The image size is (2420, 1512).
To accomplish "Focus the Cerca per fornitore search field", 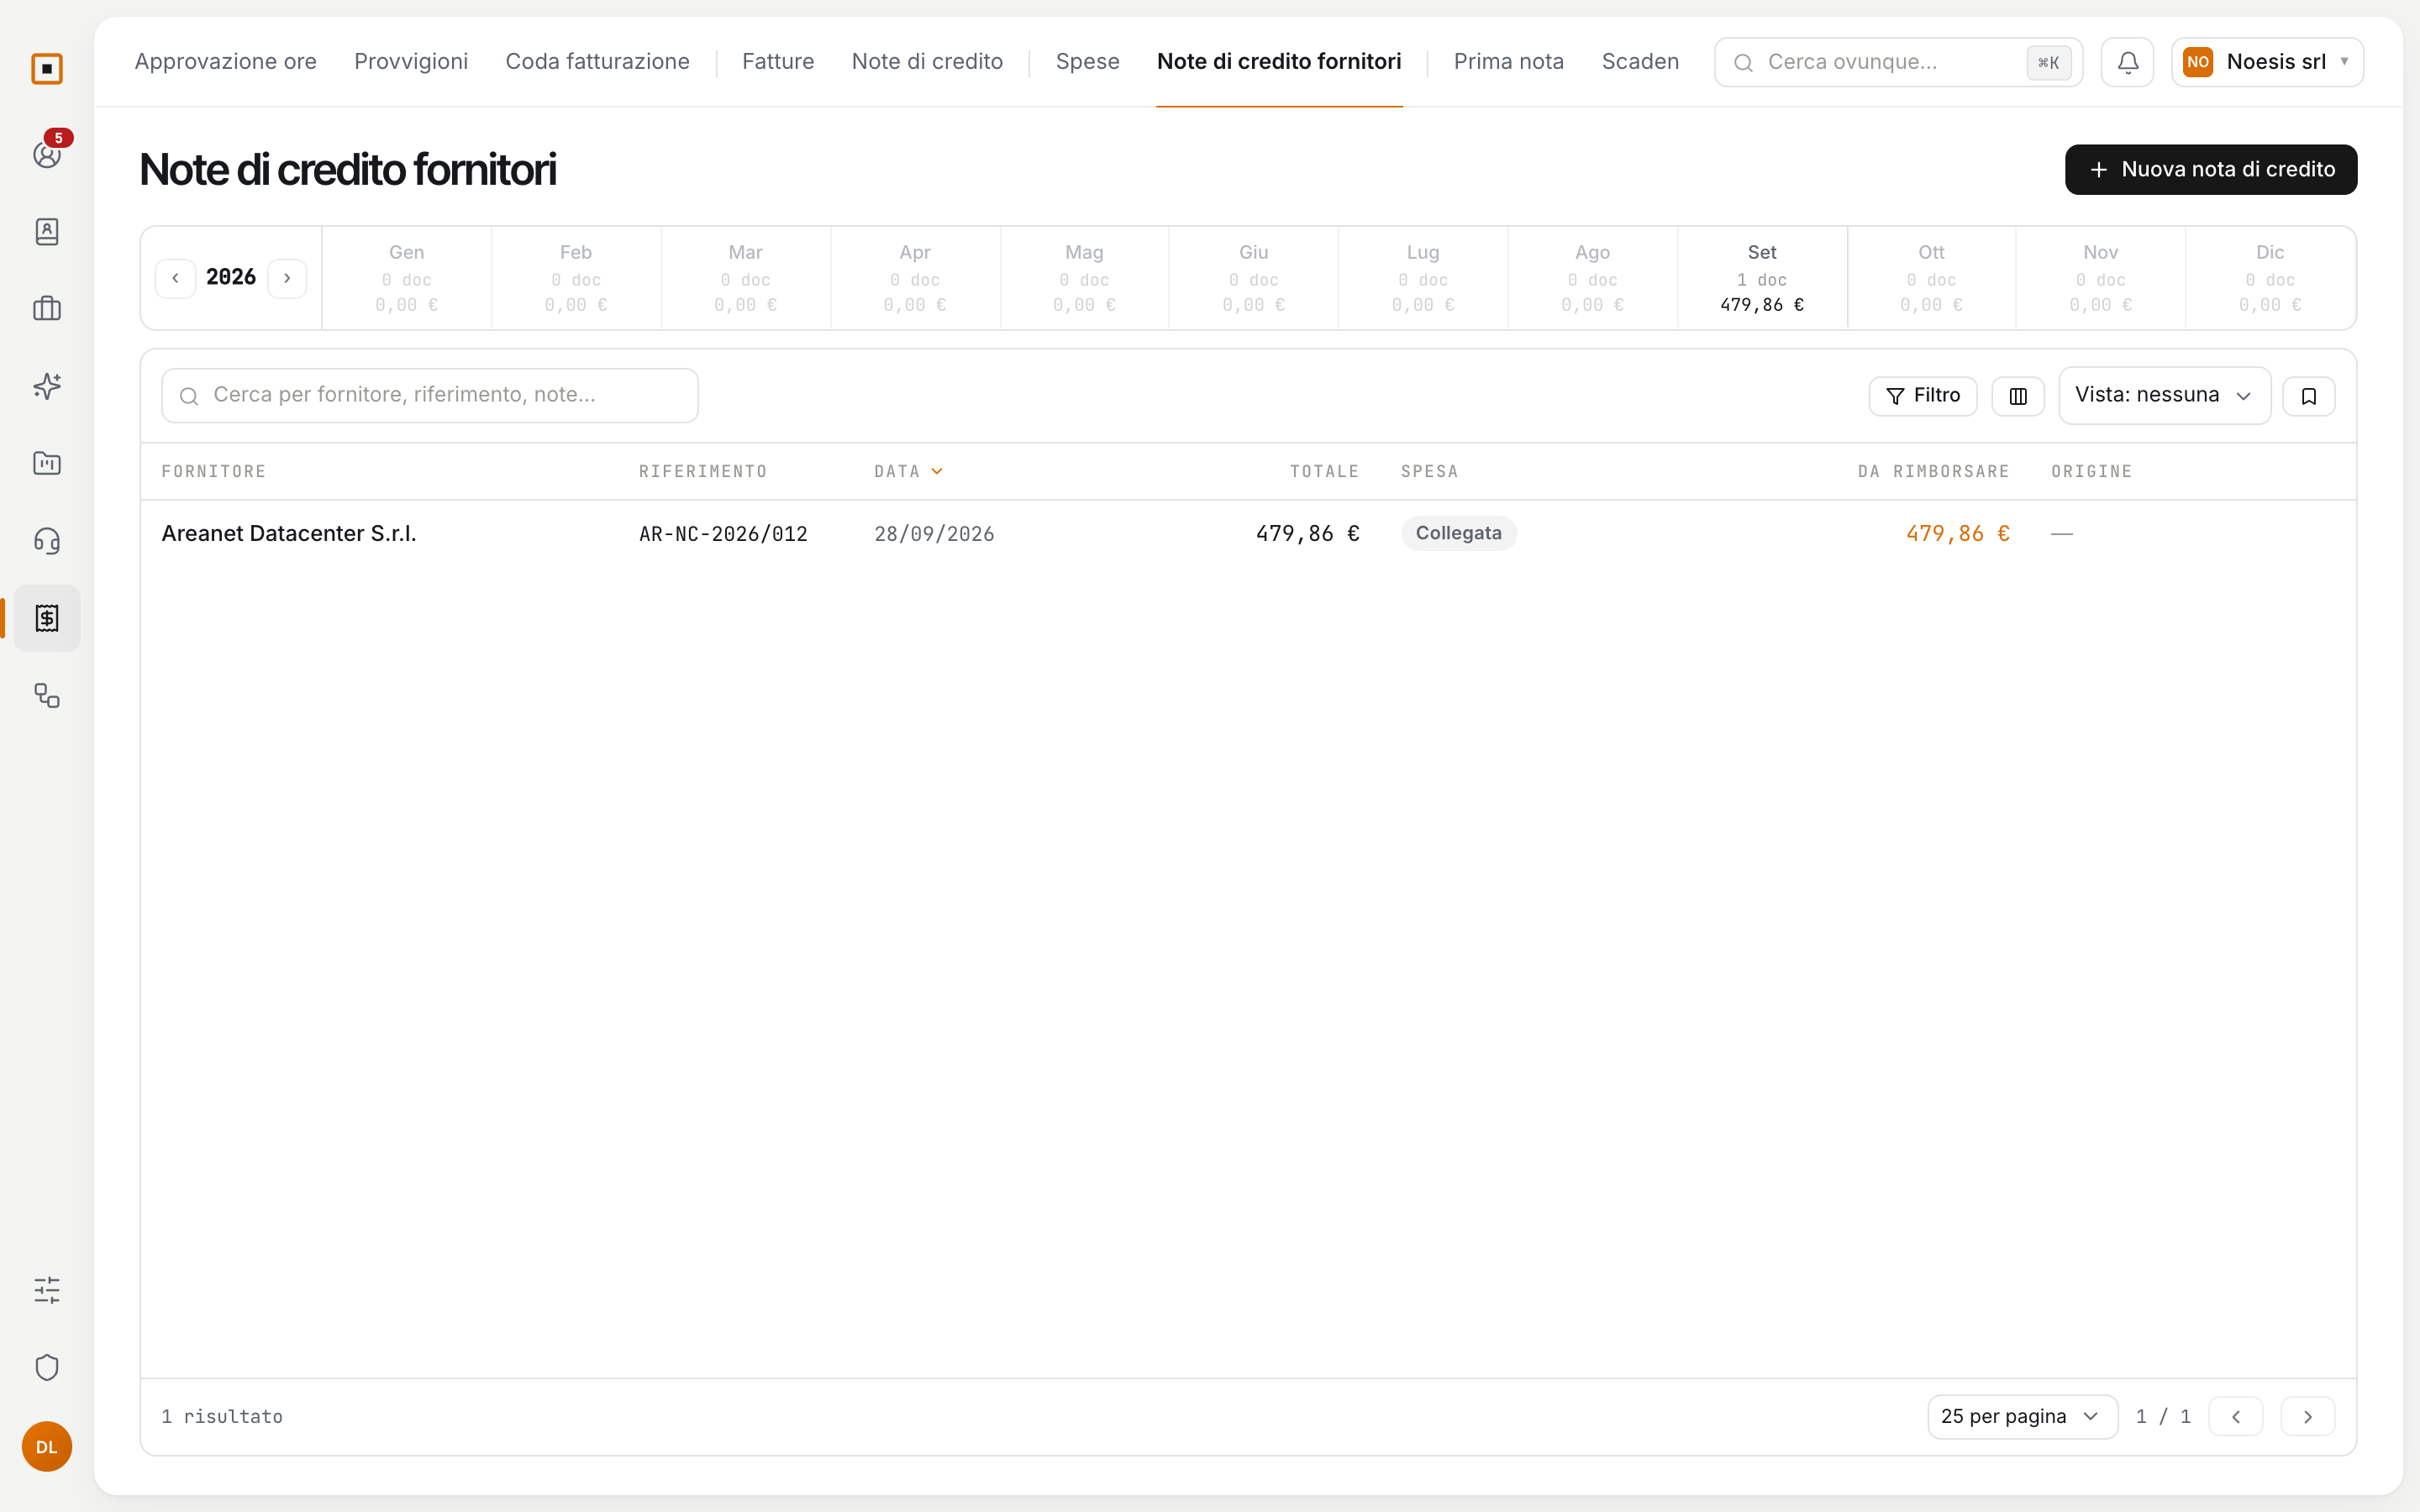I will pyautogui.click(x=430, y=396).
